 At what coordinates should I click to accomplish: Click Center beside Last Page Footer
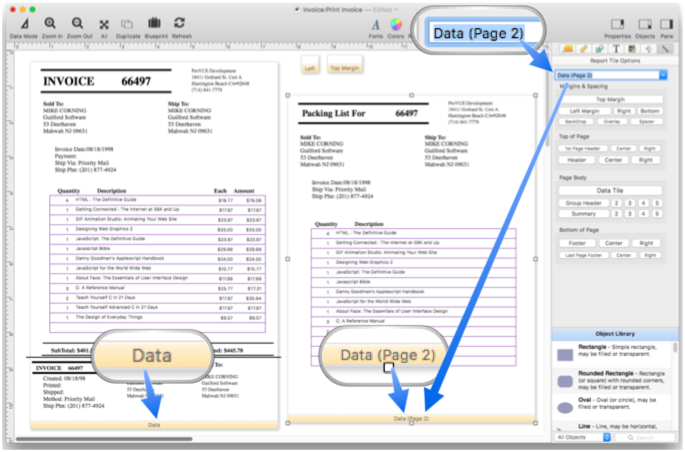tap(623, 255)
